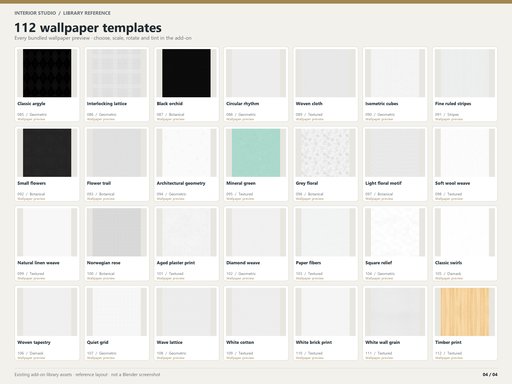
Task: Click the "Classic swirls" title text
Action: pos(448,263)
